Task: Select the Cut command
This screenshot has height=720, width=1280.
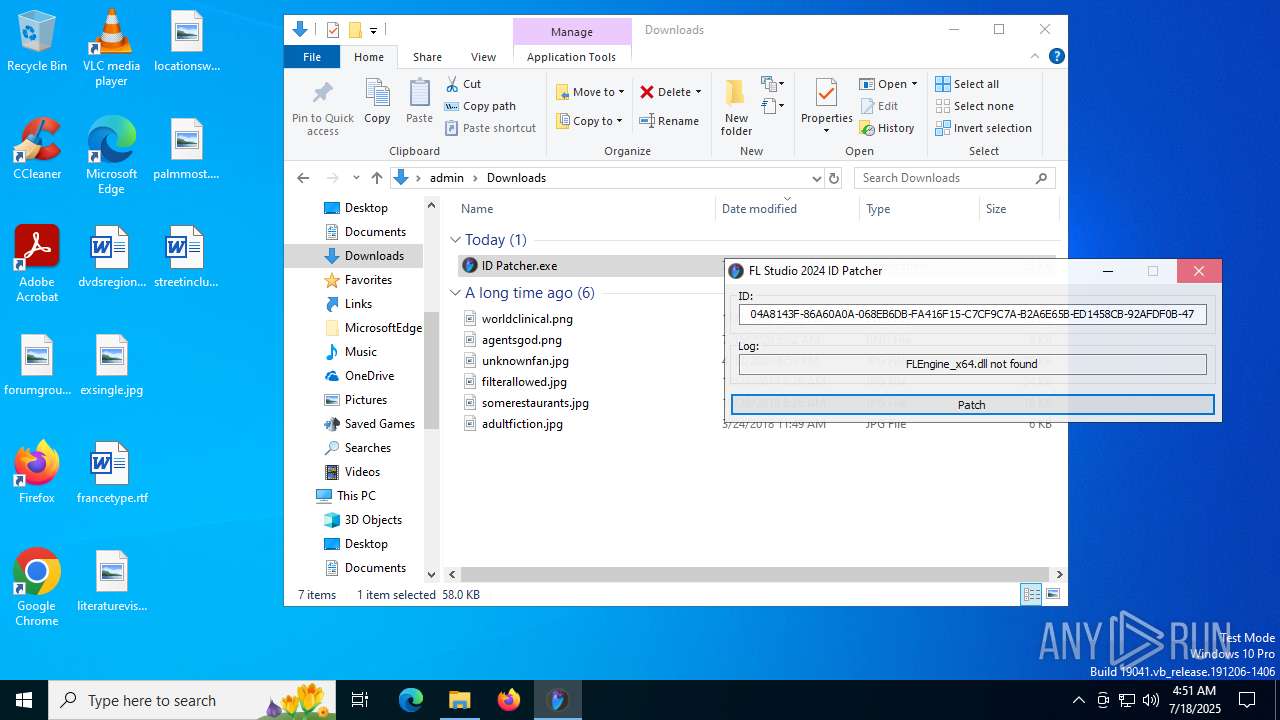Action: pyautogui.click(x=463, y=84)
